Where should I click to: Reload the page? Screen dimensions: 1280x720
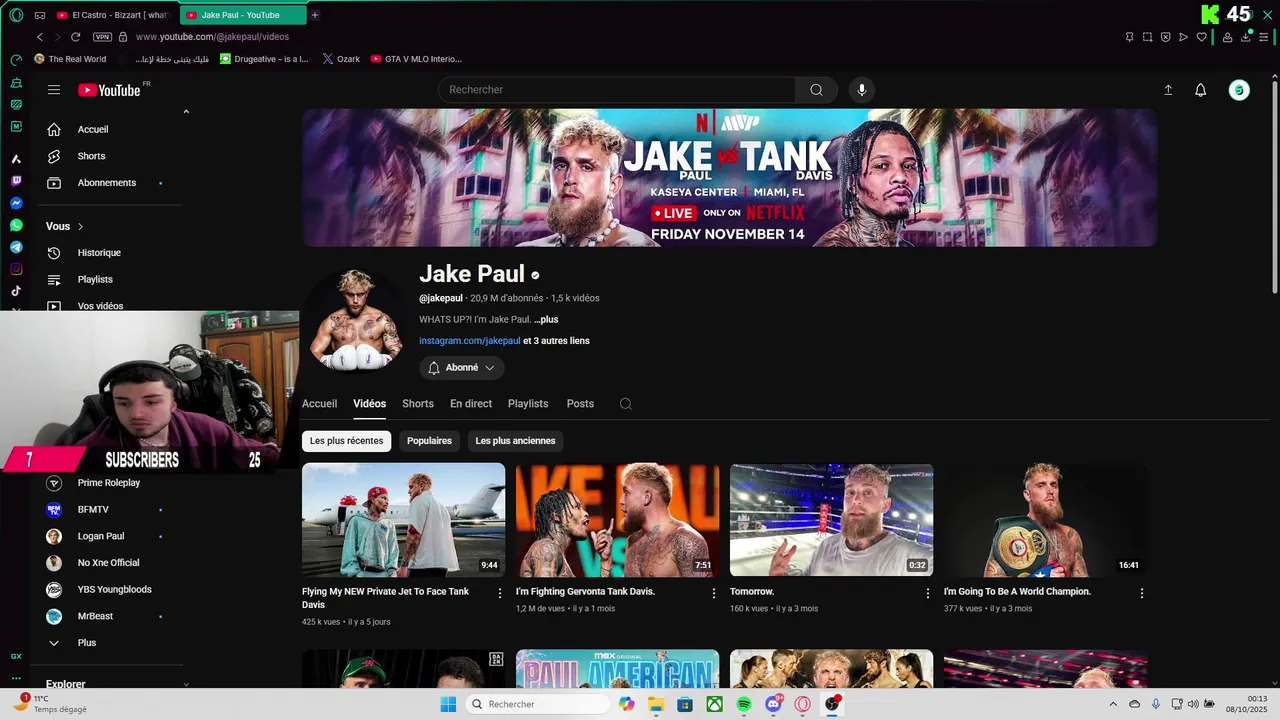pyautogui.click(x=75, y=37)
